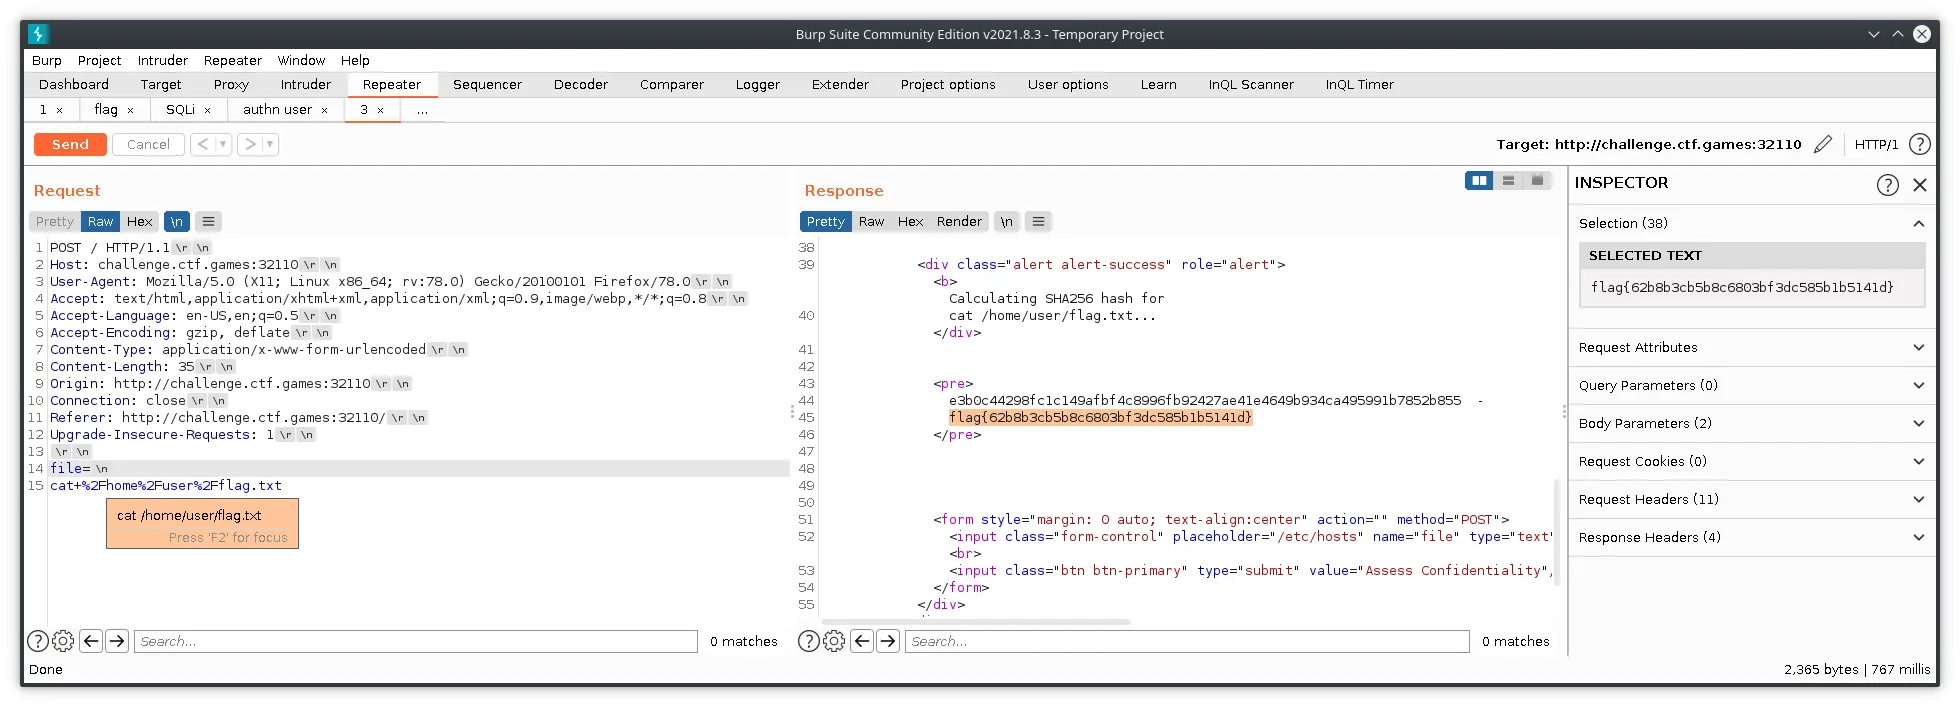Send the request
The height and width of the screenshot is (707, 1960).
point(70,144)
